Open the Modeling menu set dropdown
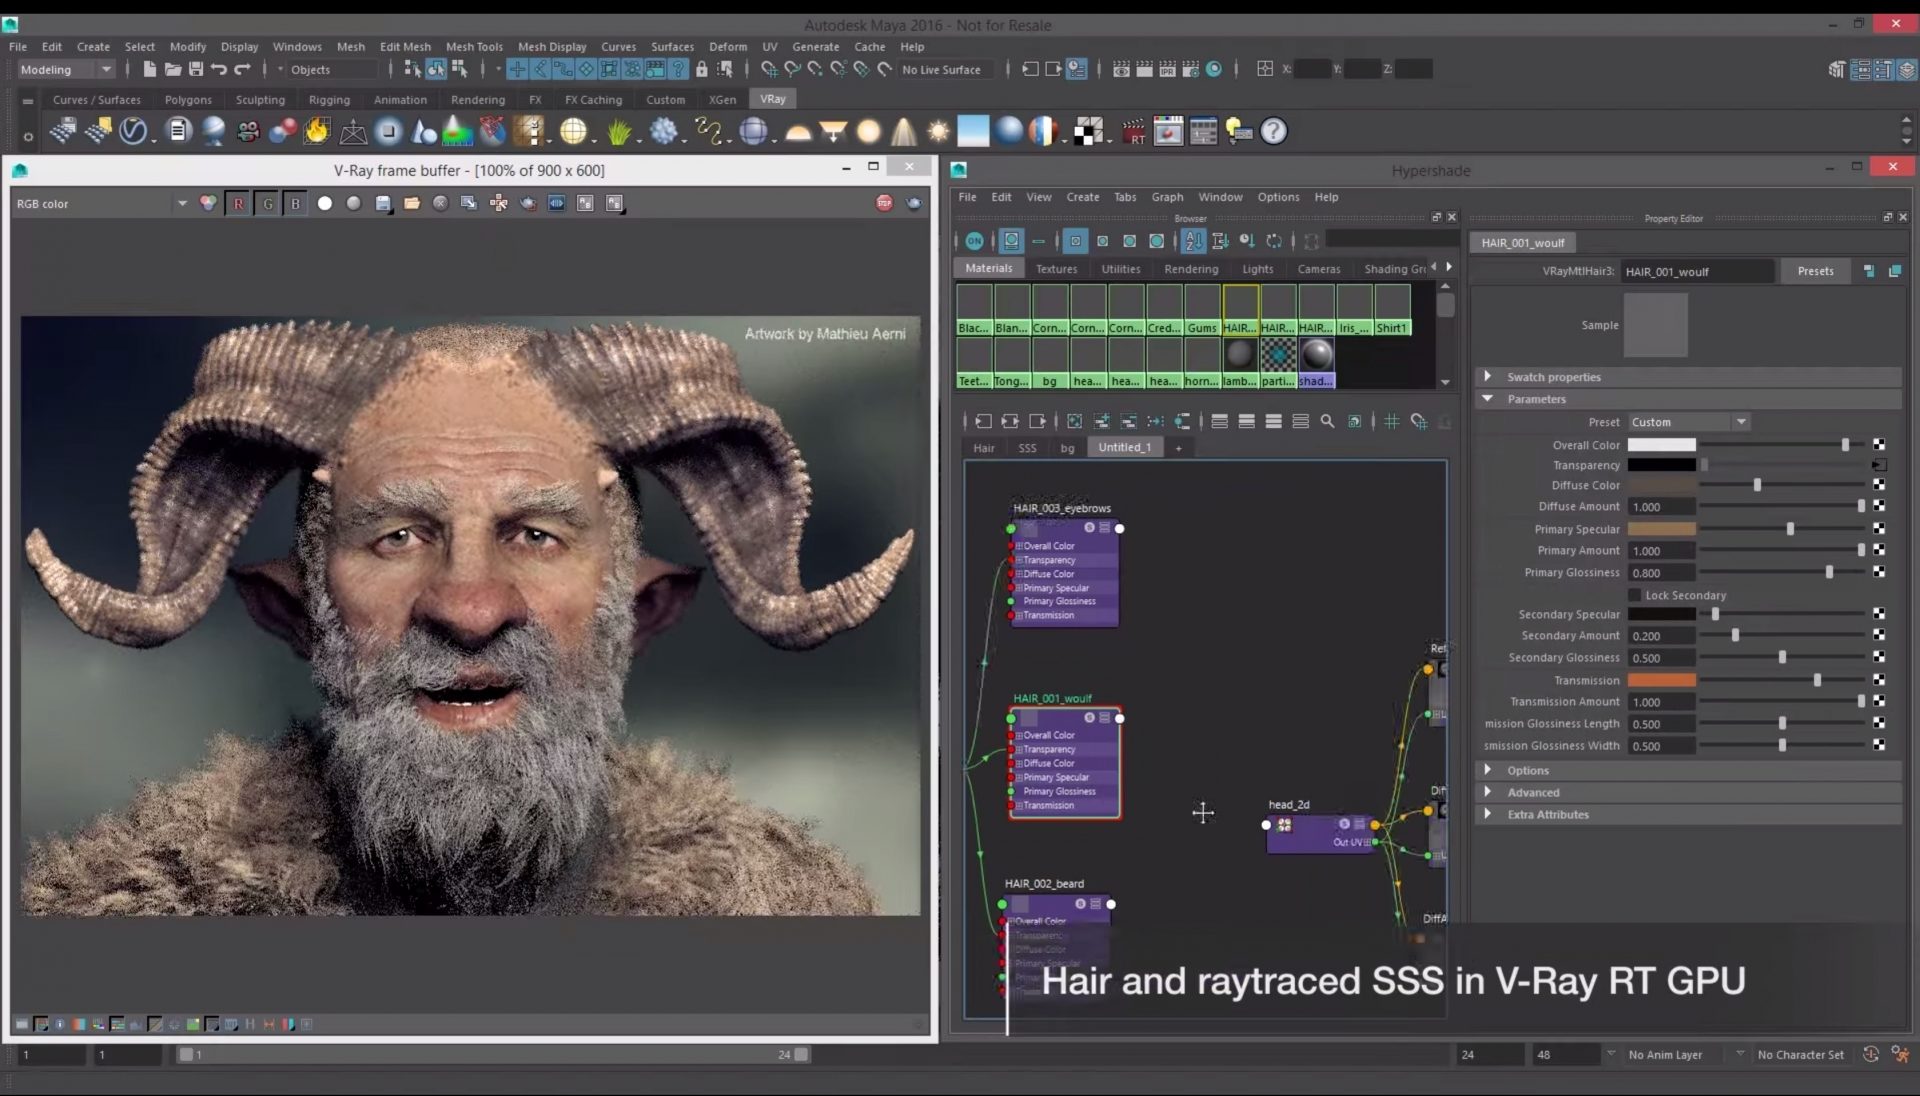 coord(65,69)
